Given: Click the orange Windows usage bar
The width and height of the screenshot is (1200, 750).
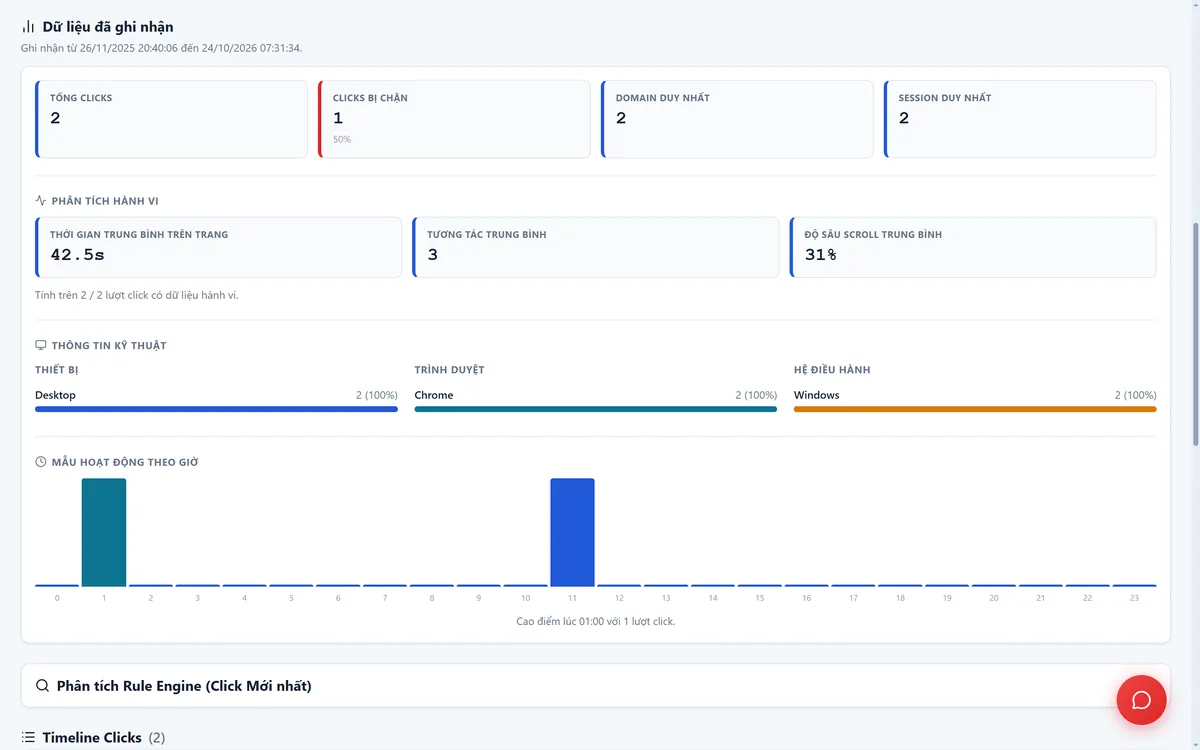Looking at the screenshot, I should click(975, 409).
